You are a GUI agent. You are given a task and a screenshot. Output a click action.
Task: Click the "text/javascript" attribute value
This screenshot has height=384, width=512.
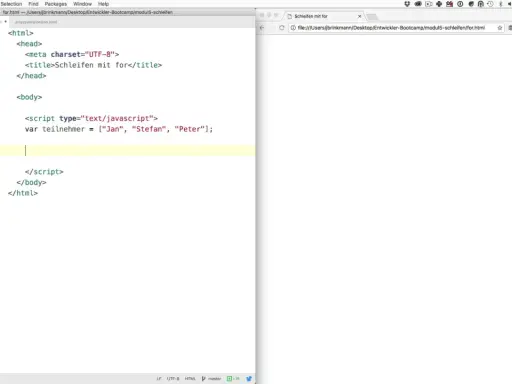click(x=117, y=118)
